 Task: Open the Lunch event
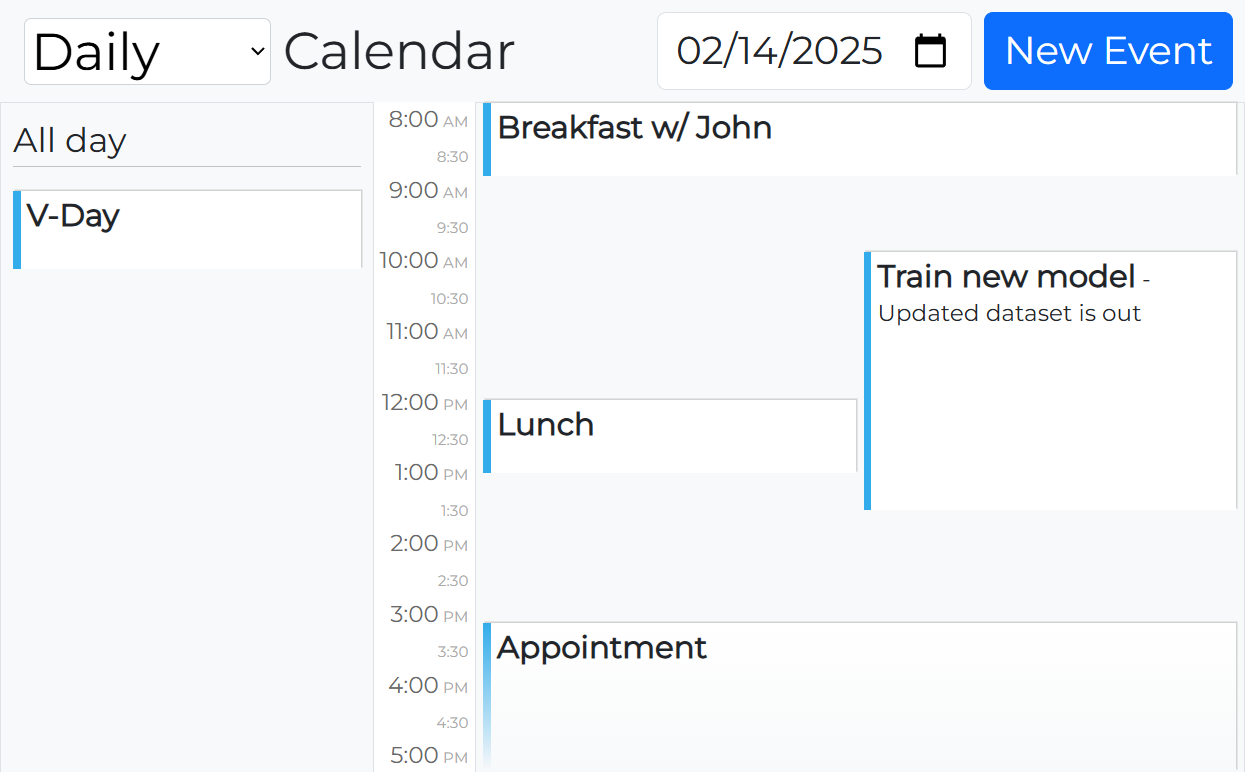pyautogui.click(x=670, y=436)
